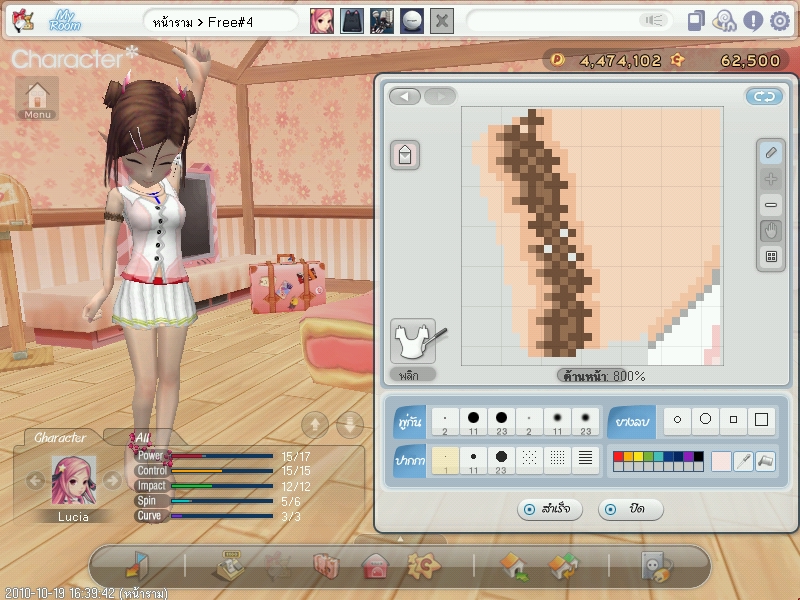800x600 pixels.
Task: Close the editor with the right bottom button
Action: pyautogui.click(x=631, y=509)
